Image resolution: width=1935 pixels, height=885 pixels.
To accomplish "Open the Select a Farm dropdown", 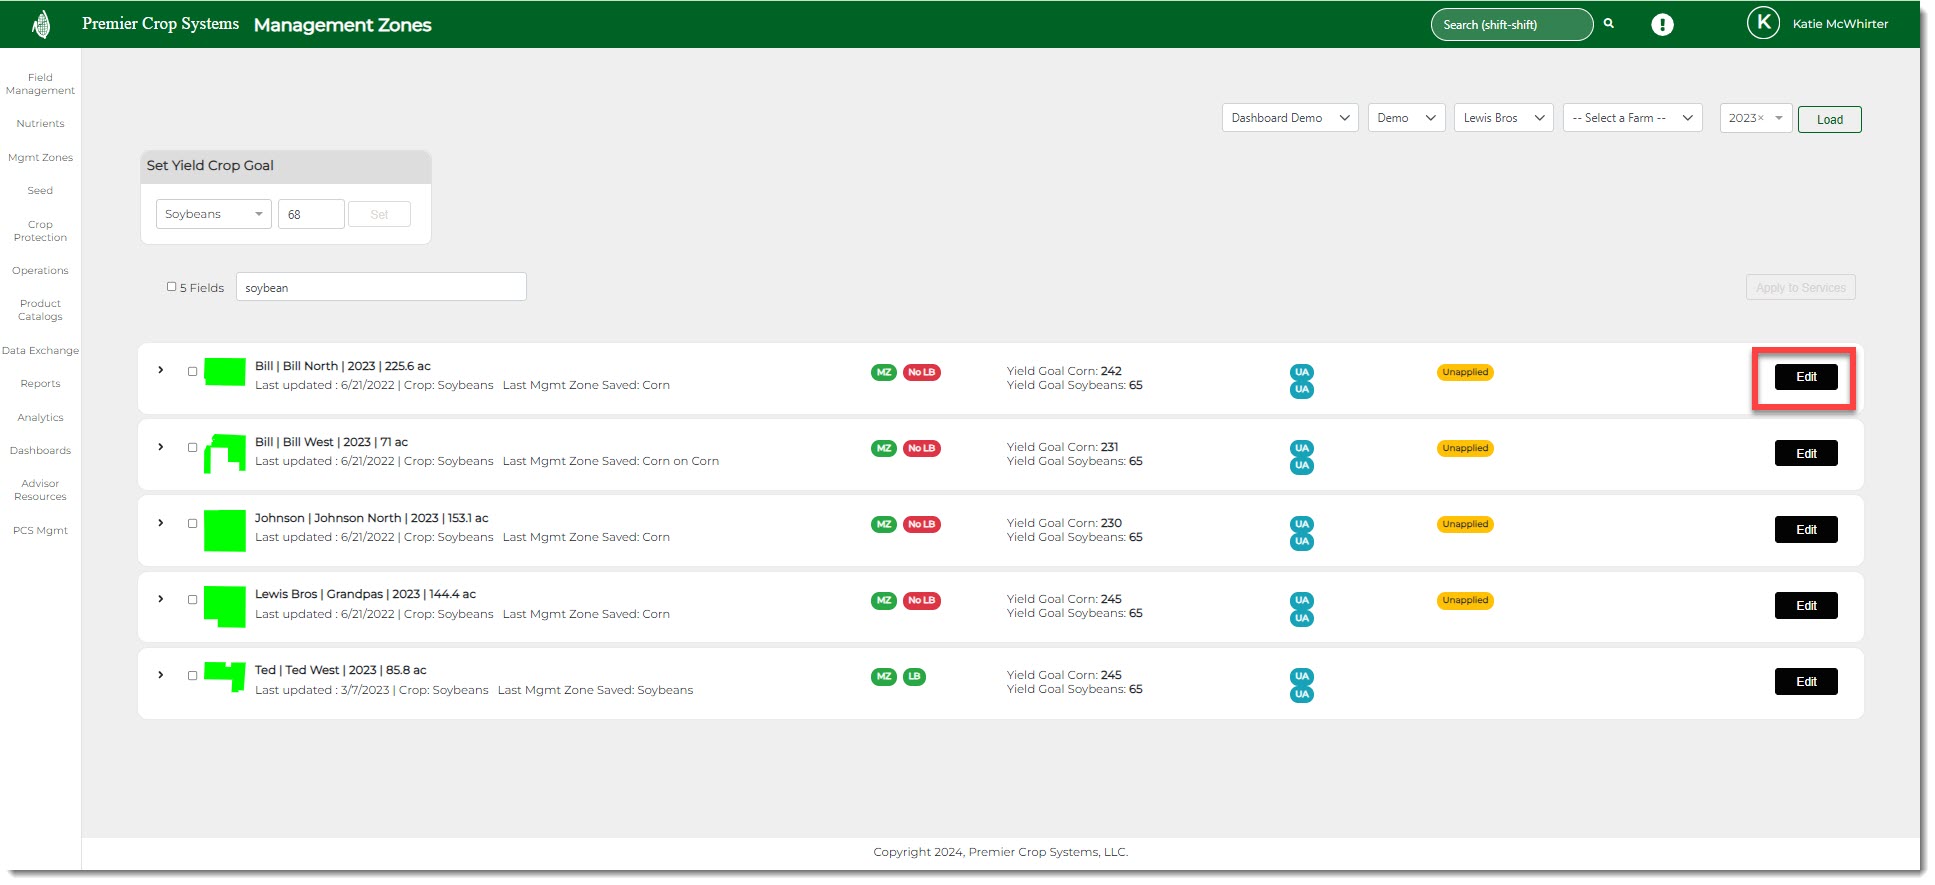I will 1631,118.
